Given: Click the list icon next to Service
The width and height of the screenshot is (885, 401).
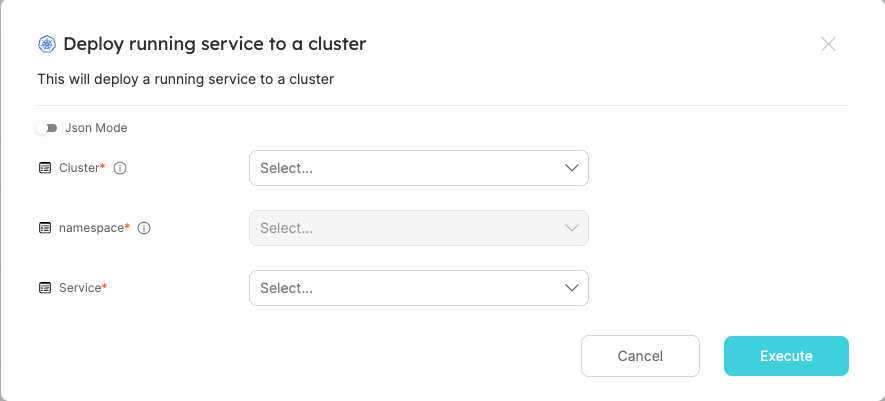Looking at the screenshot, I should (45, 288).
